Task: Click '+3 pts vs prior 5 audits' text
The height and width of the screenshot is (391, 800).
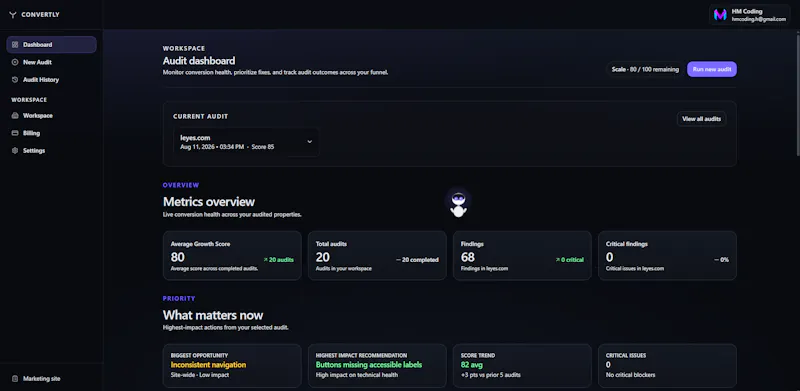Action: click(490, 375)
